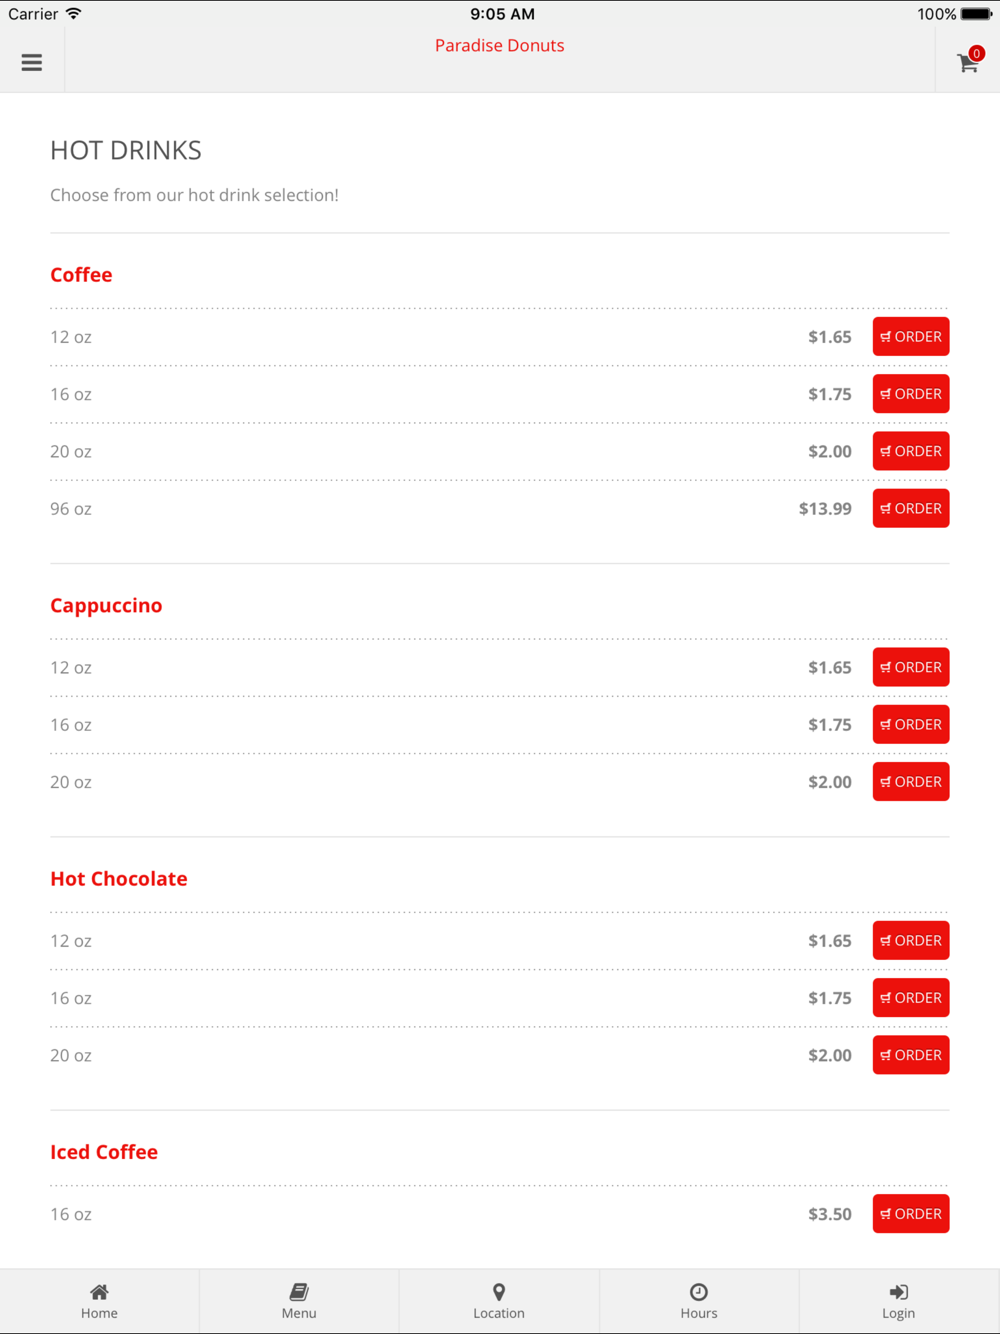Order the 96 oz Coffee
The image size is (1000, 1334).
(x=910, y=509)
